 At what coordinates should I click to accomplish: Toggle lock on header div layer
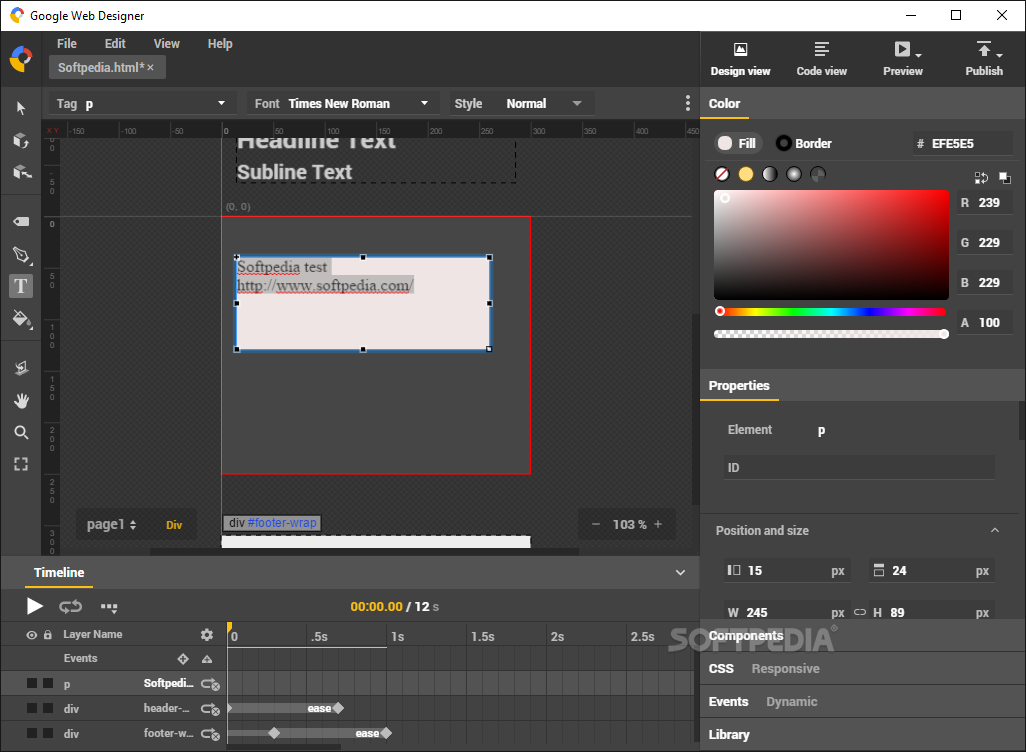(x=48, y=708)
